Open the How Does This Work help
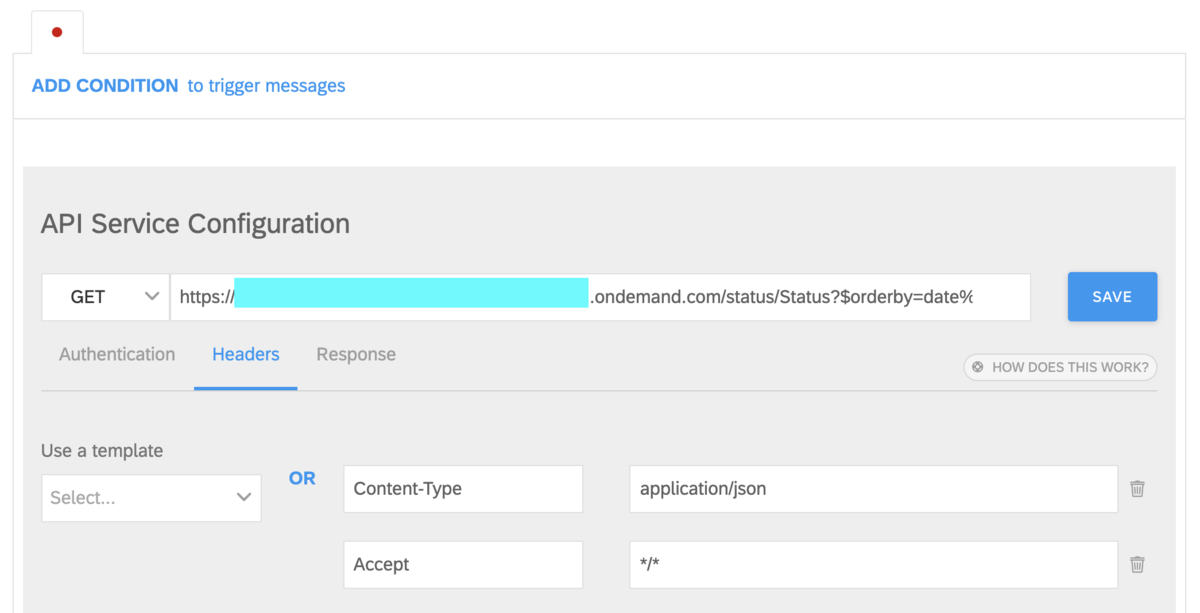This screenshot has width=1200, height=613. coord(1060,367)
